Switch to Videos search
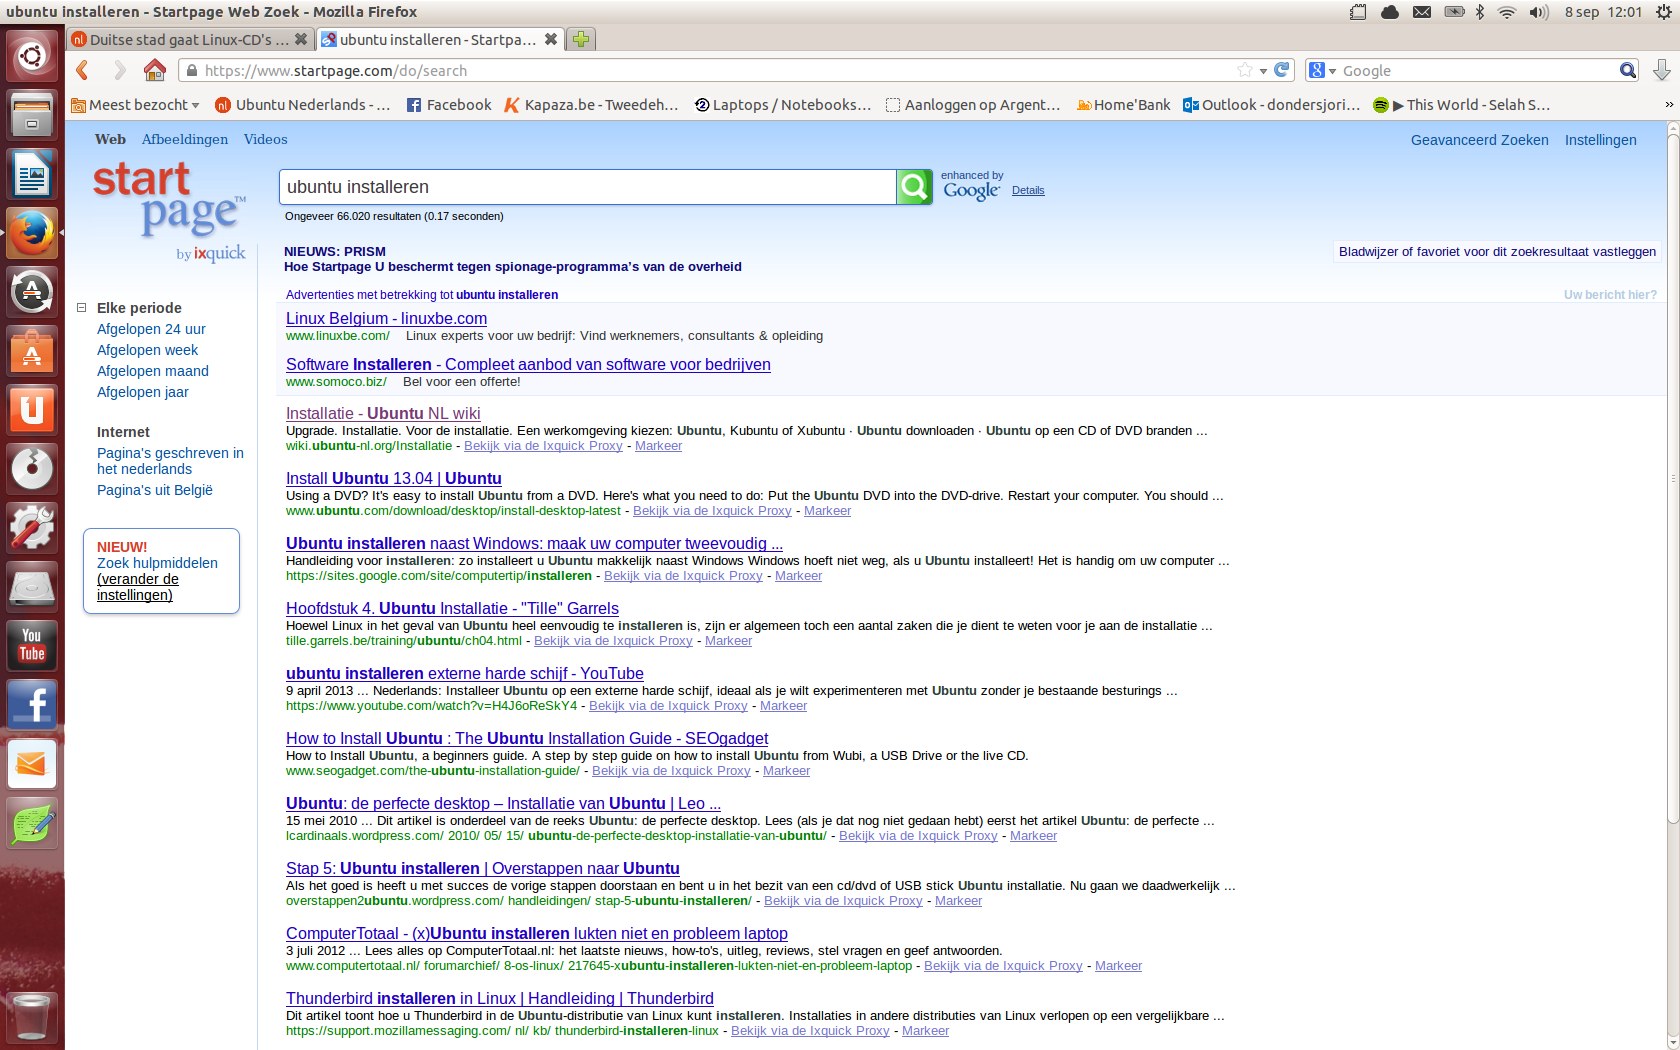The width and height of the screenshot is (1680, 1050). pos(265,139)
